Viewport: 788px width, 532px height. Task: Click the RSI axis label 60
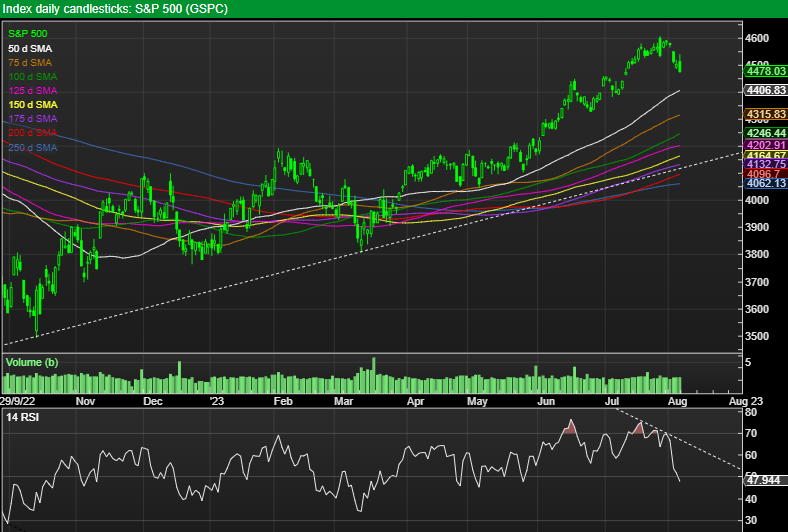pos(751,455)
